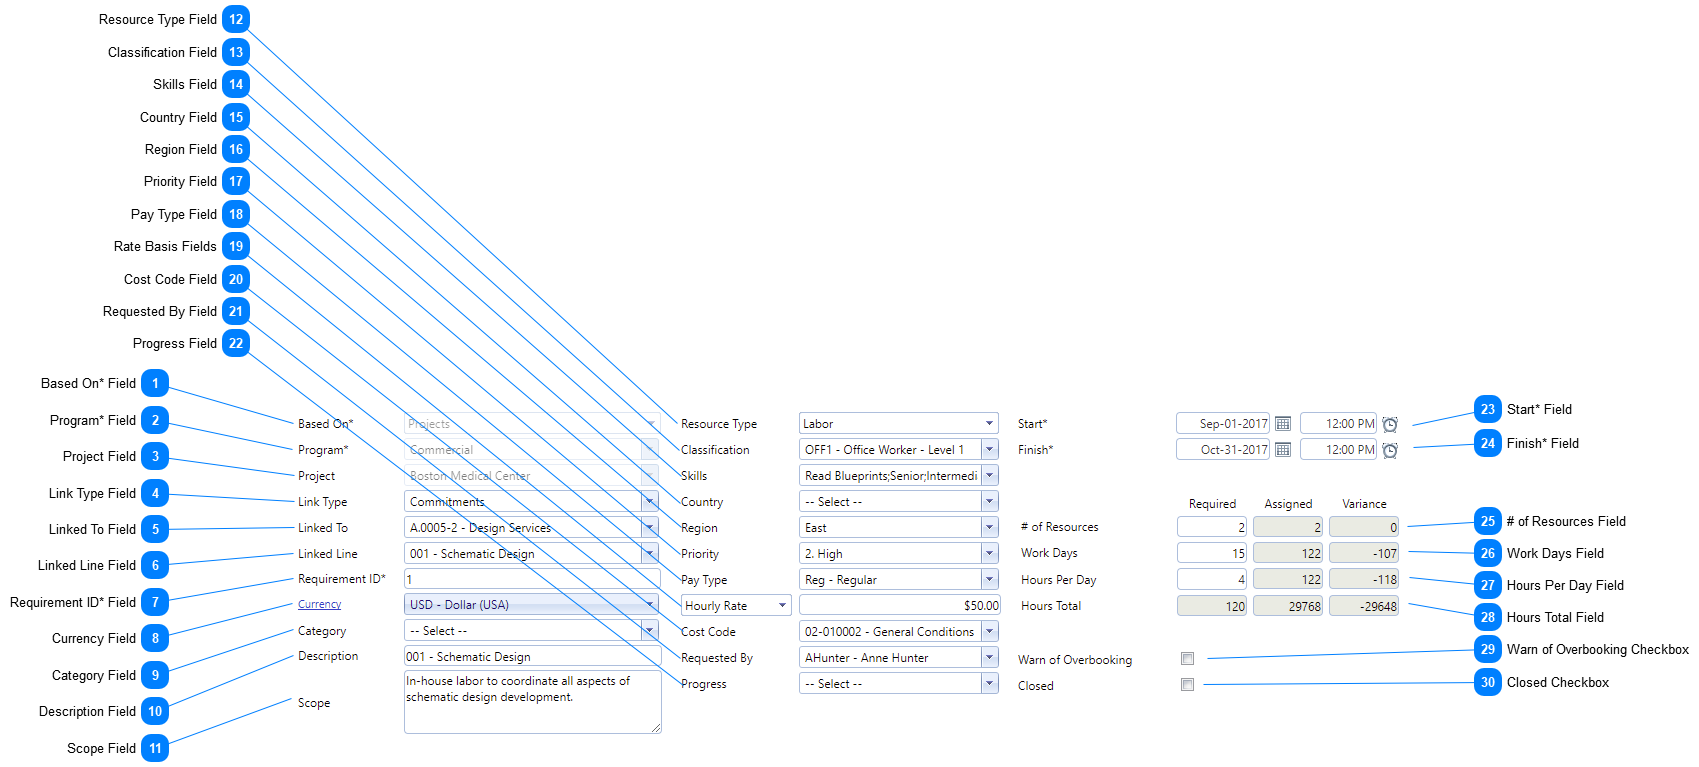Click the Hours Total Assigned value 29768
The width and height of the screenshot is (1699, 767).
pos(1288,606)
